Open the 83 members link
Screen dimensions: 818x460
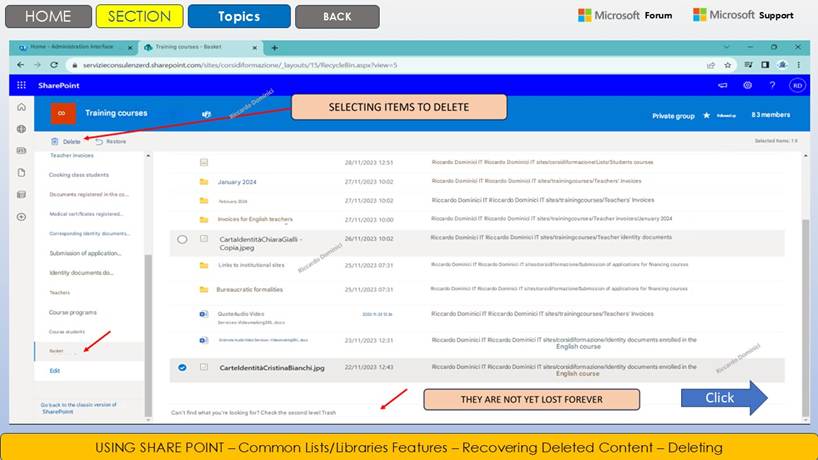click(x=771, y=115)
